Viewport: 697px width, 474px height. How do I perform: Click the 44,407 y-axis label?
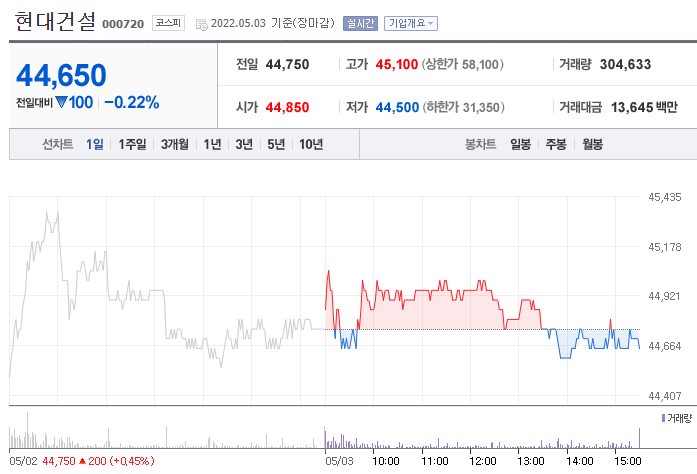(x=665, y=396)
